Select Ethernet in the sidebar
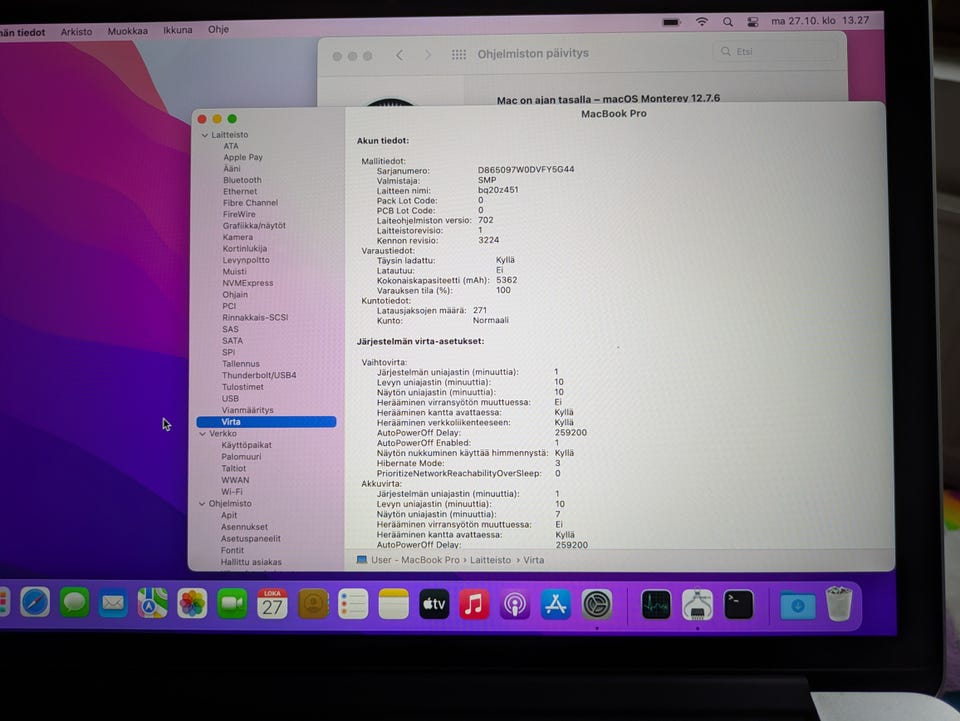The height and width of the screenshot is (721, 960). coord(240,192)
